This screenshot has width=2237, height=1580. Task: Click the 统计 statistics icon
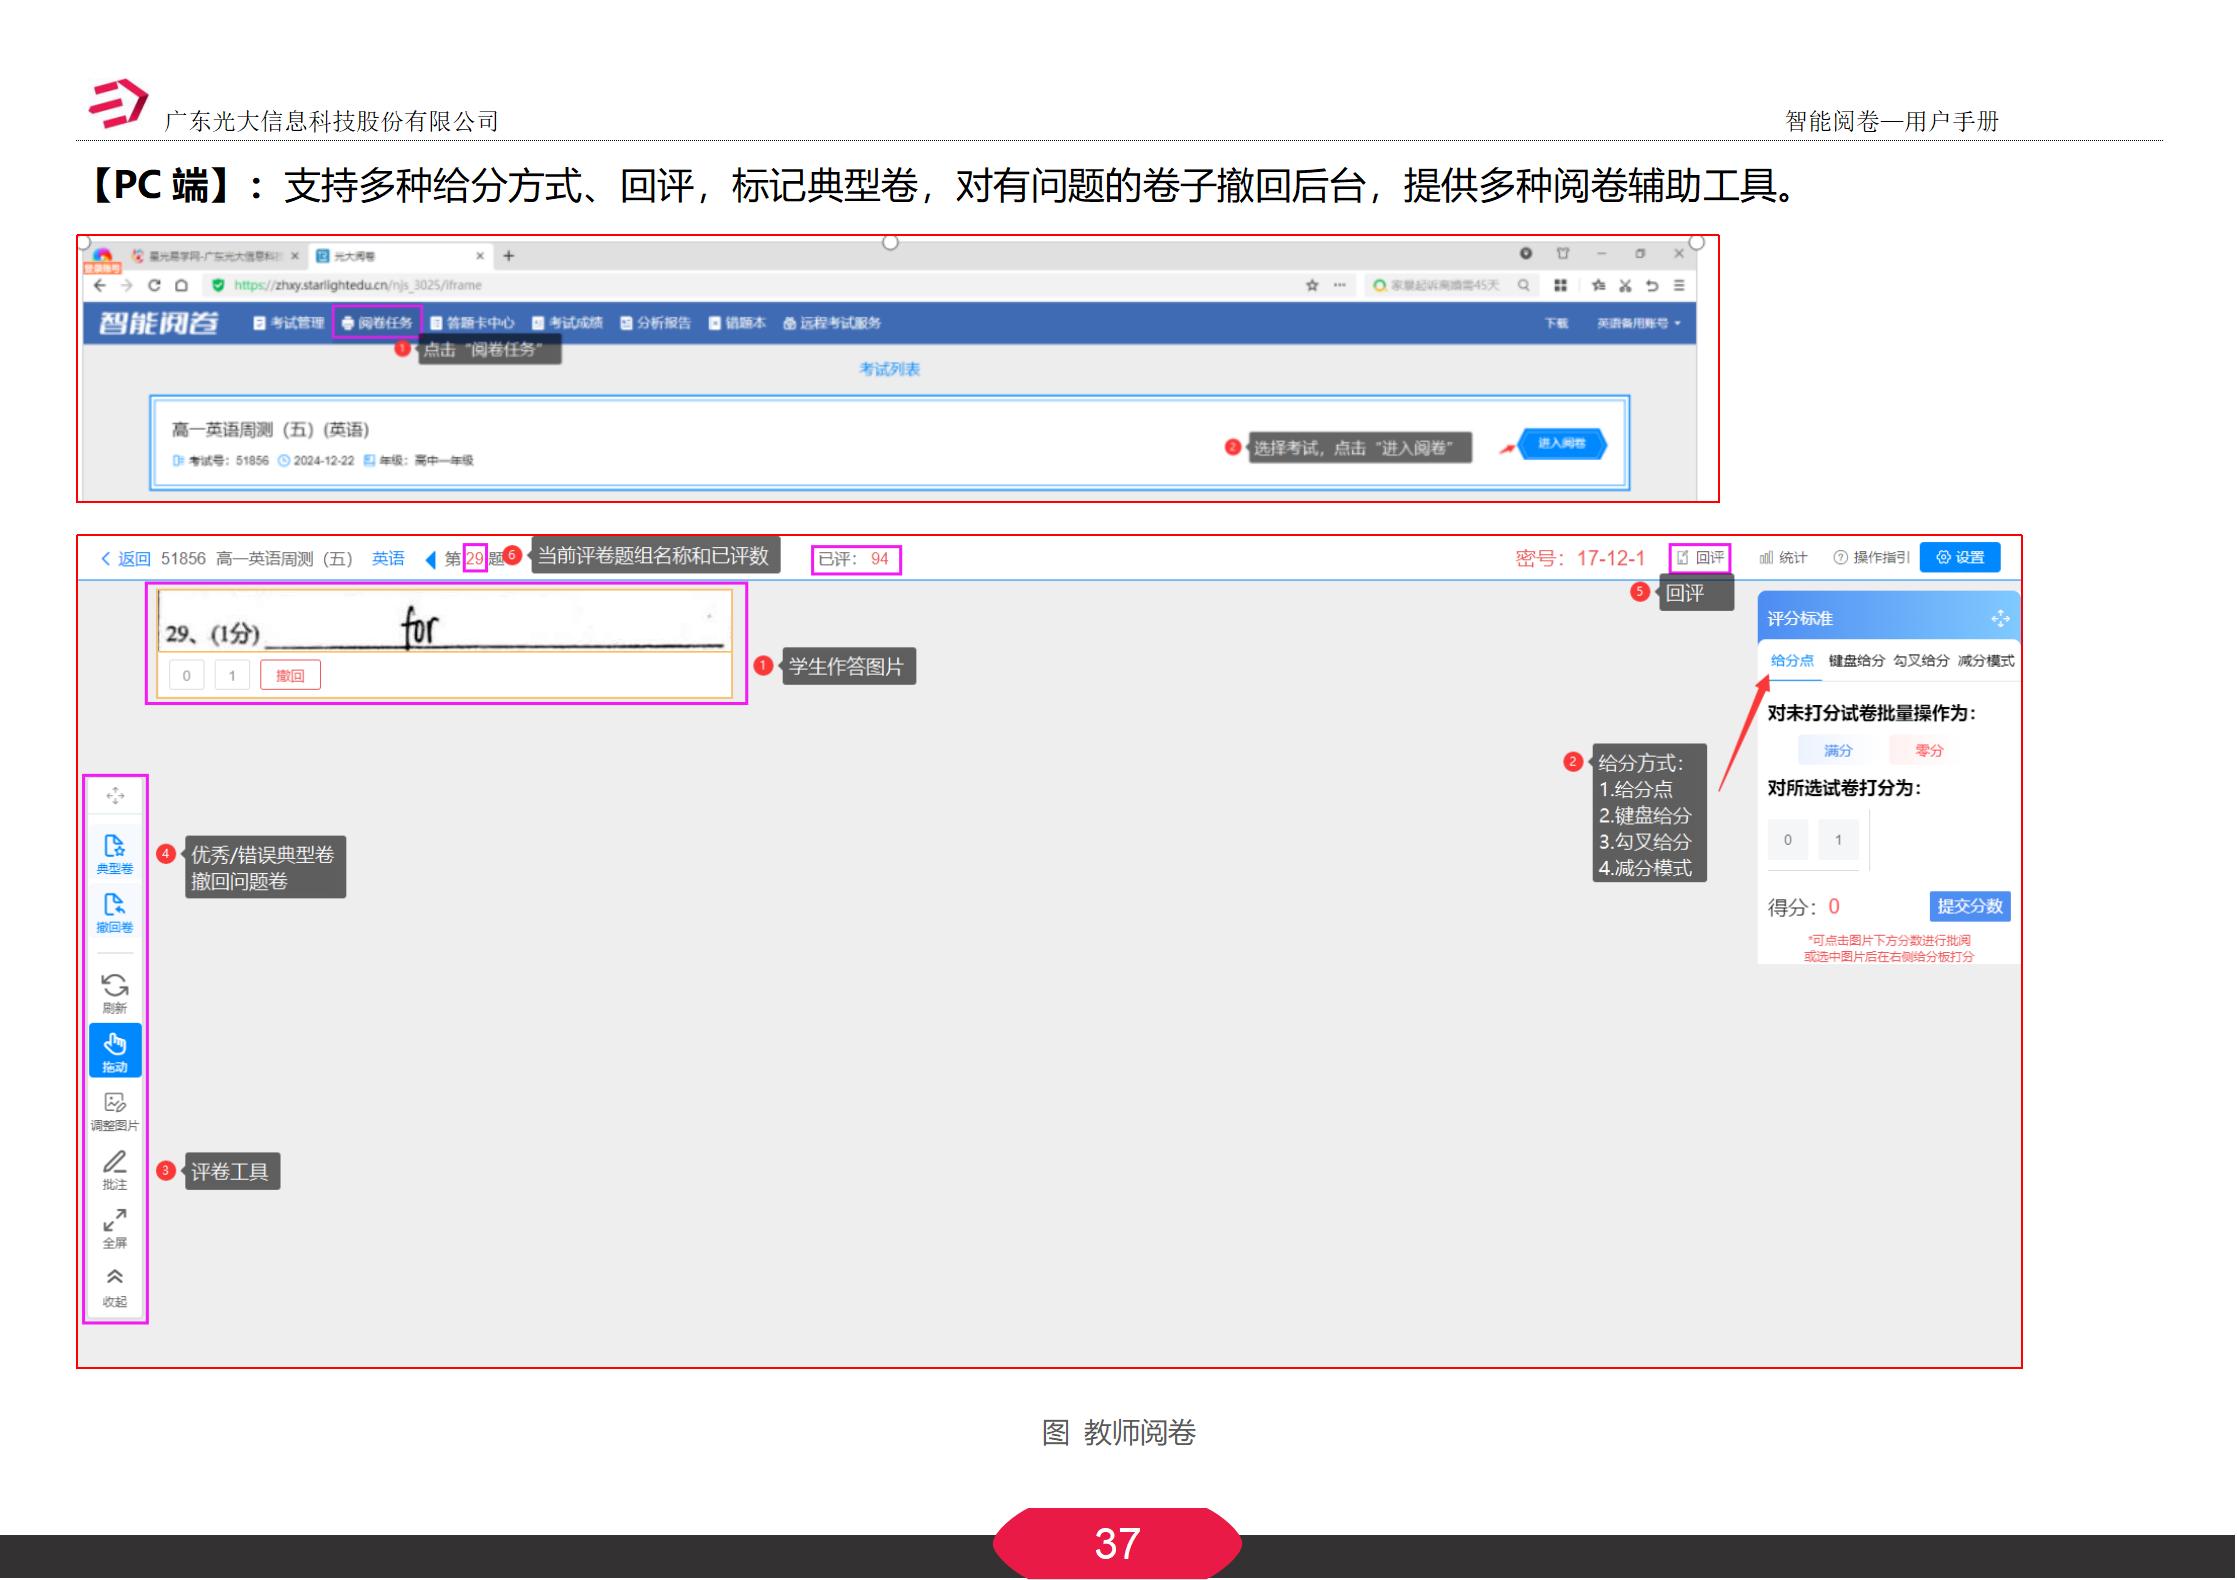tap(1780, 557)
